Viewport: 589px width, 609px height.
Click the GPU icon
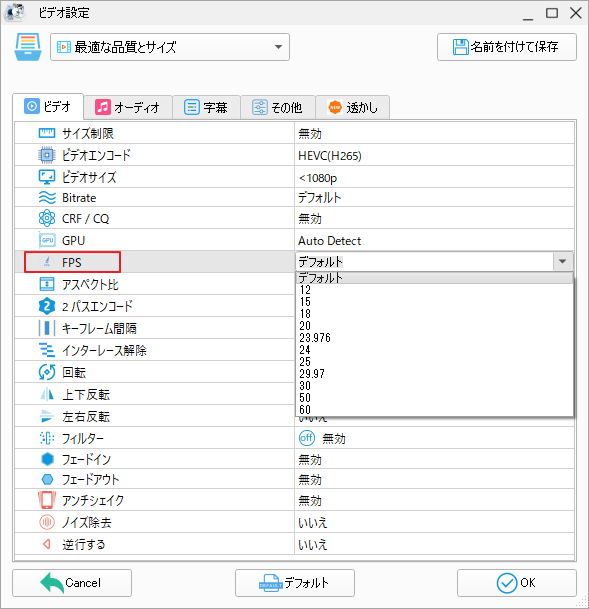[47, 240]
